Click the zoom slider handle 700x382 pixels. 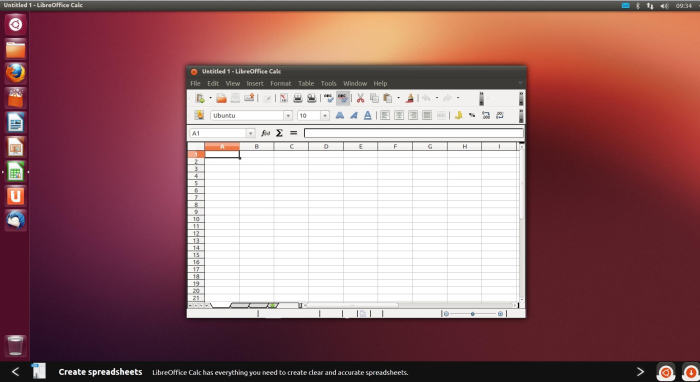(473, 314)
